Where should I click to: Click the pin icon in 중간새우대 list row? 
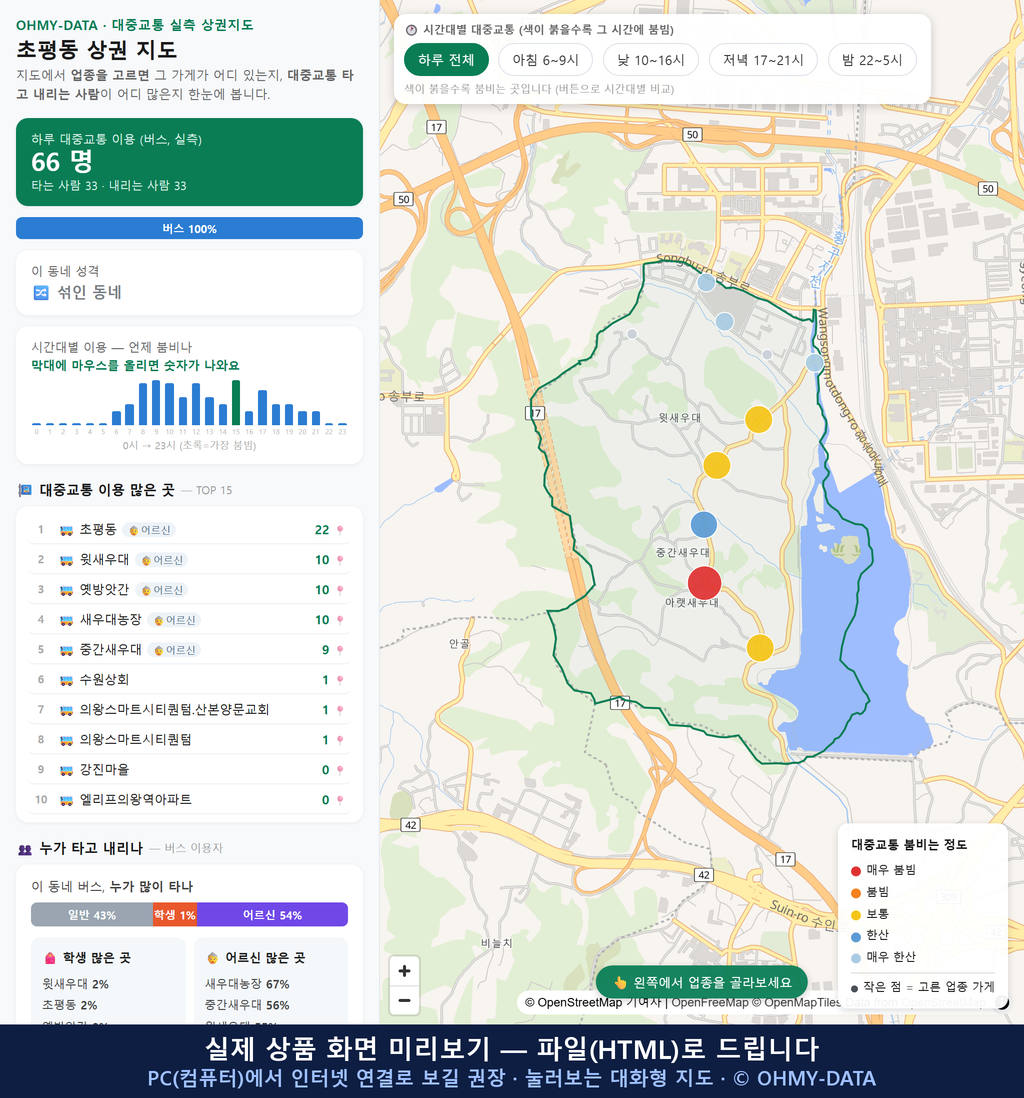(340, 651)
